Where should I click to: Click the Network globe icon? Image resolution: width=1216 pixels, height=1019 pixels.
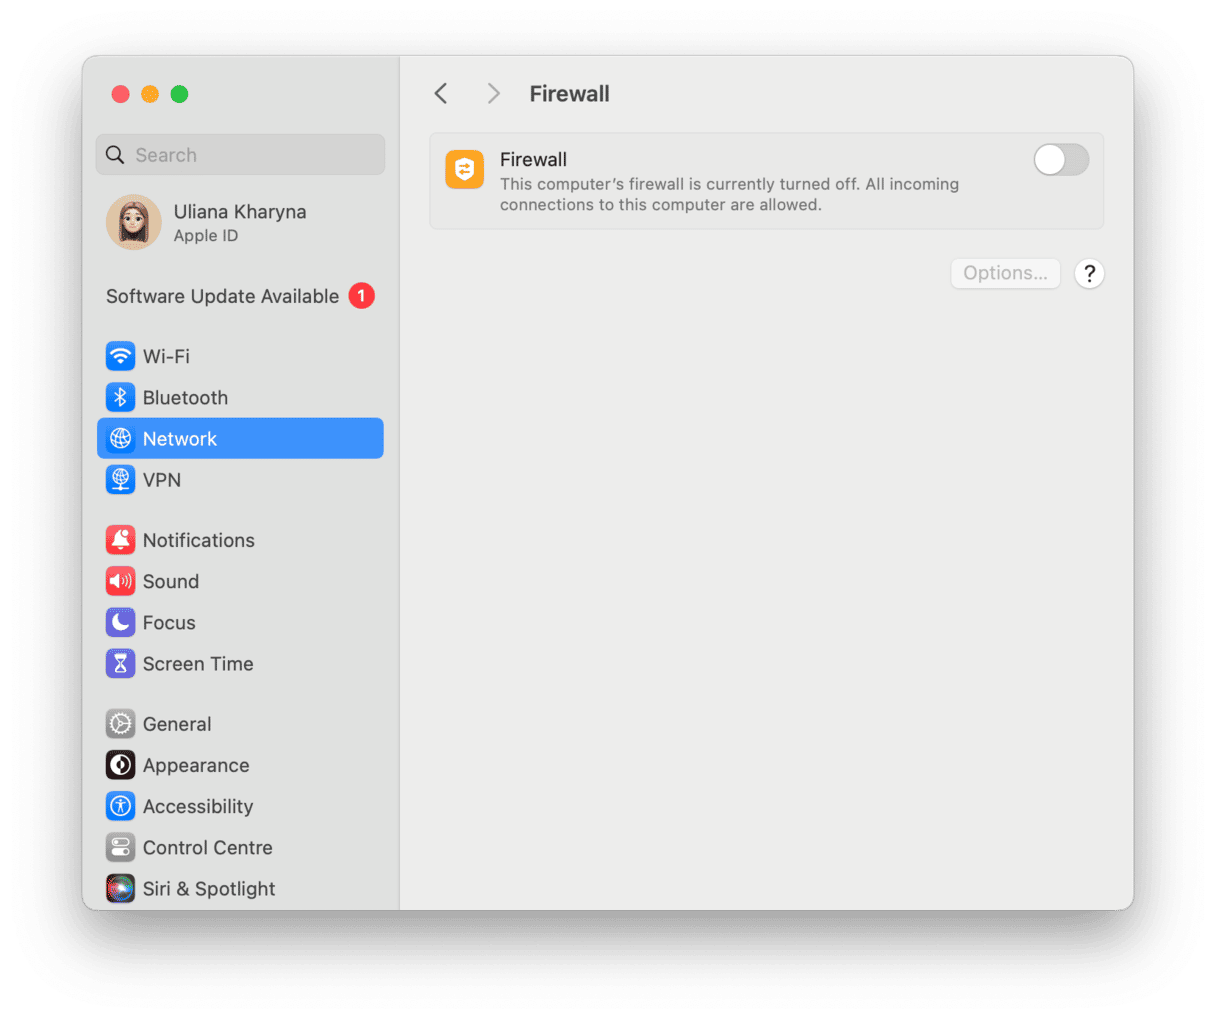point(121,438)
